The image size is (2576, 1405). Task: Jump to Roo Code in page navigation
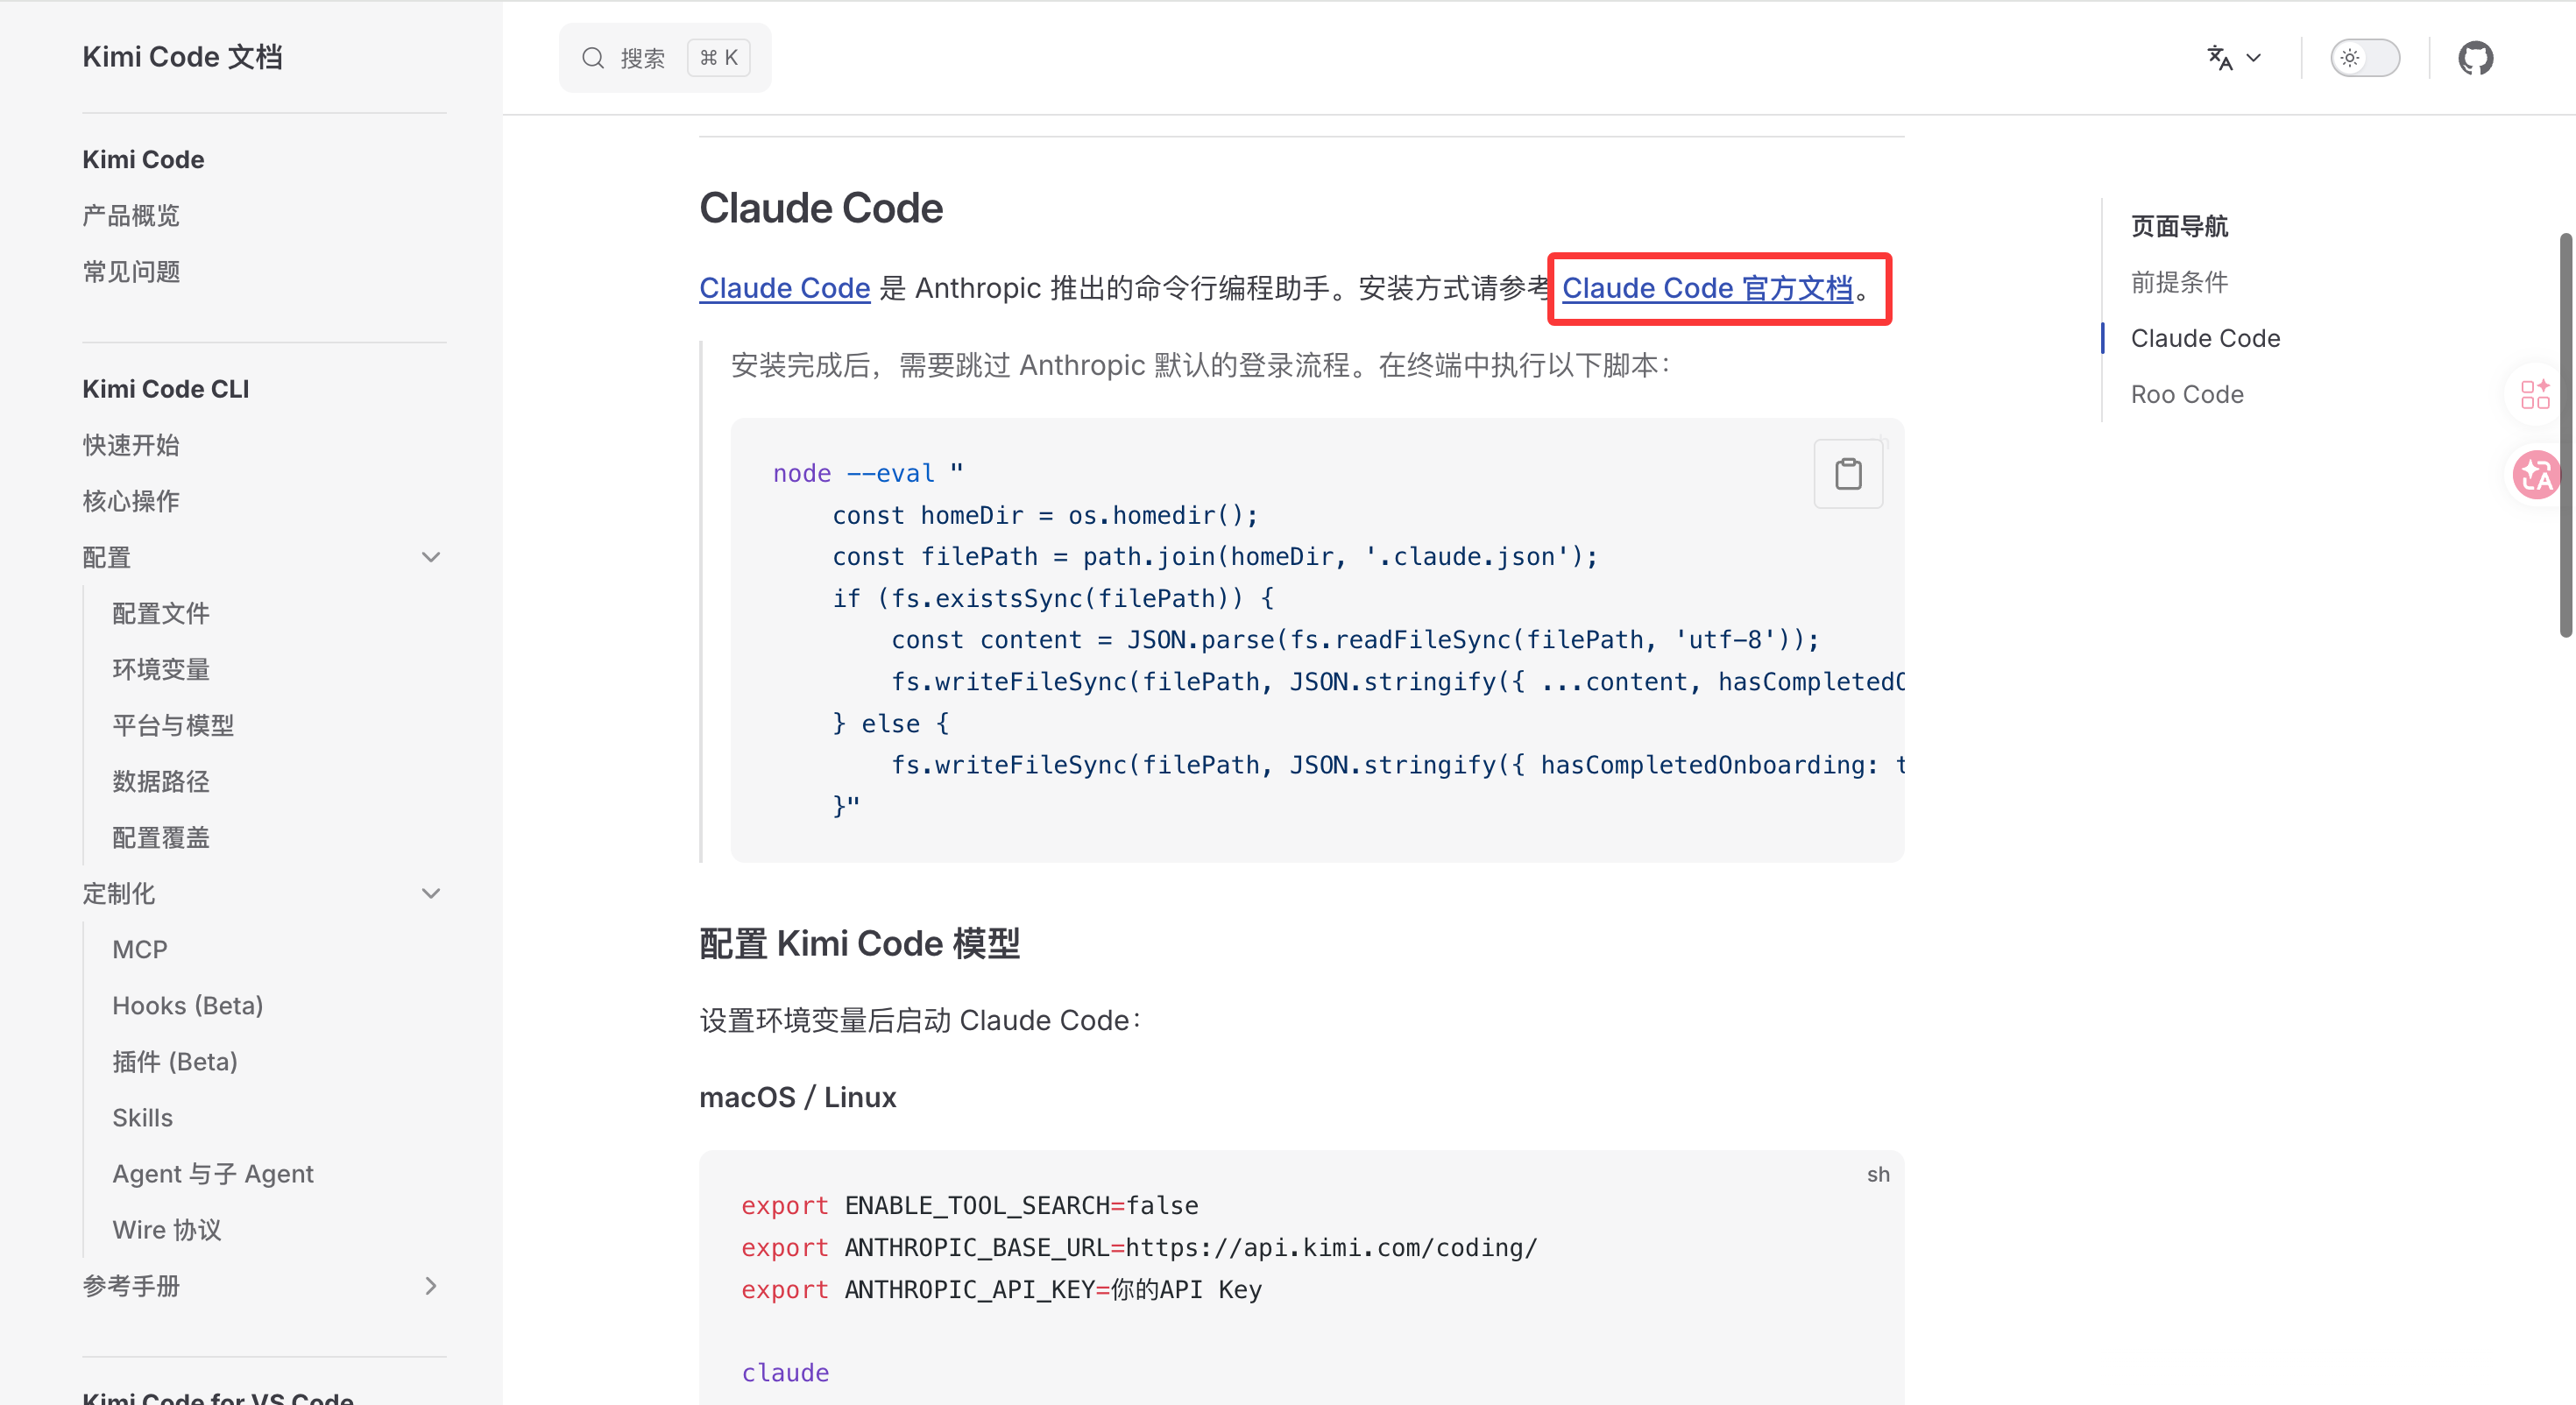click(2187, 394)
